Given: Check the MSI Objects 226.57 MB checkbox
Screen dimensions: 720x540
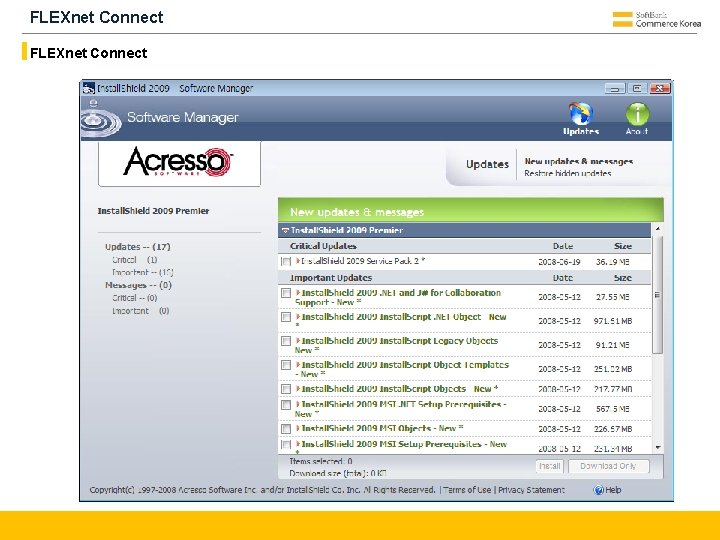Looking at the screenshot, I should [x=286, y=428].
